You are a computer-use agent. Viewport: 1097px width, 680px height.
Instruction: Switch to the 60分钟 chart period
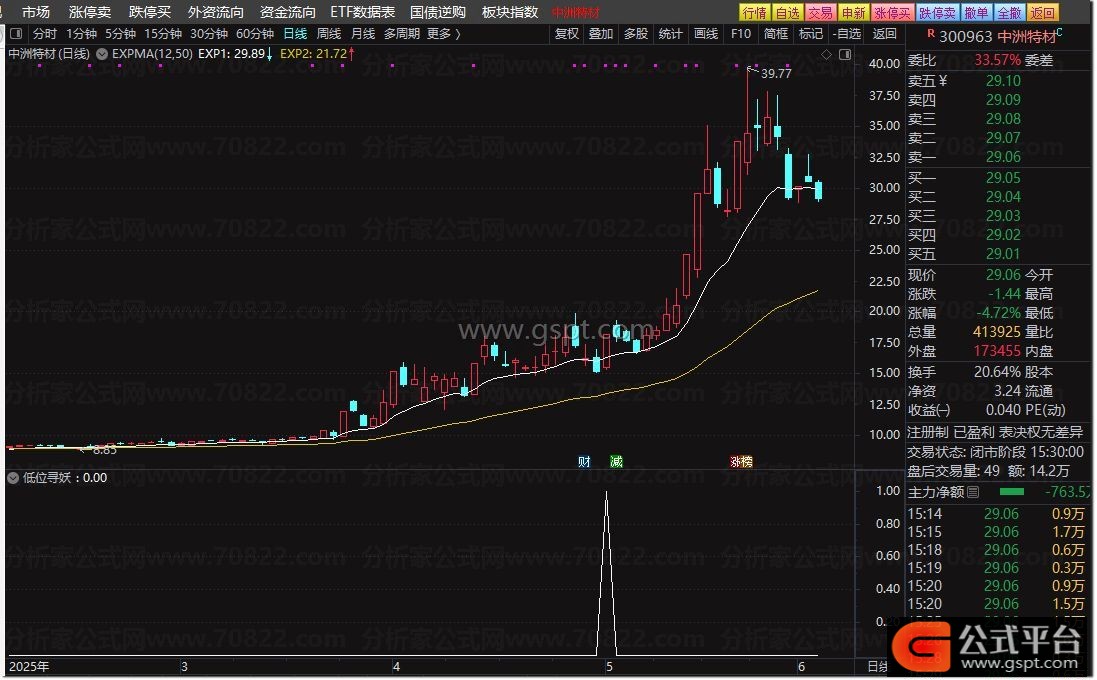pyautogui.click(x=255, y=34)
